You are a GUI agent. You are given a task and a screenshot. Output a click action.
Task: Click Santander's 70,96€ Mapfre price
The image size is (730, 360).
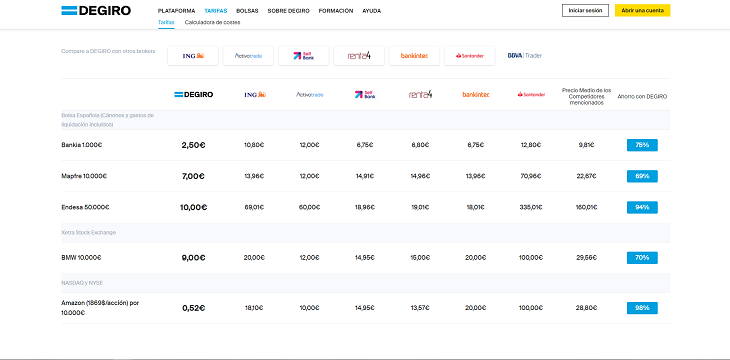tap(531, 176)
